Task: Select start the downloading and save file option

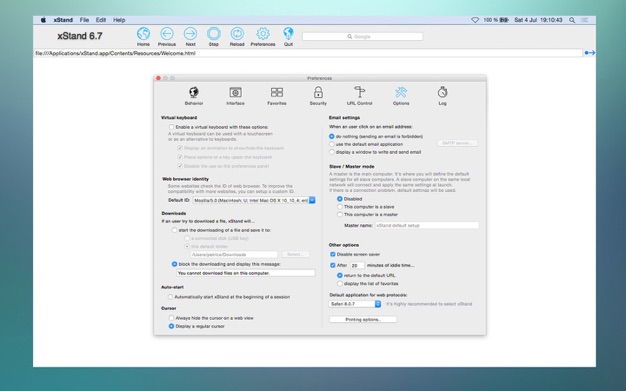Action: pyautogui.click(x=174, y=230)
